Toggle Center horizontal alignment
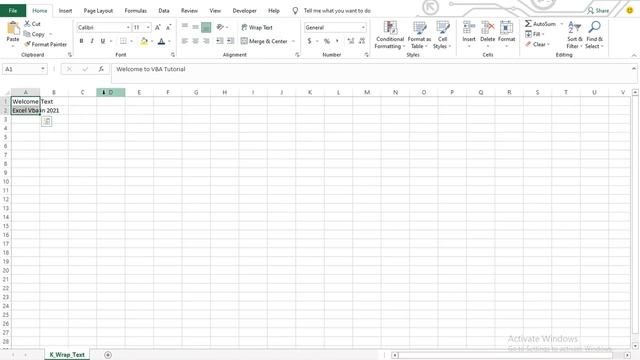 click(196, 41)
